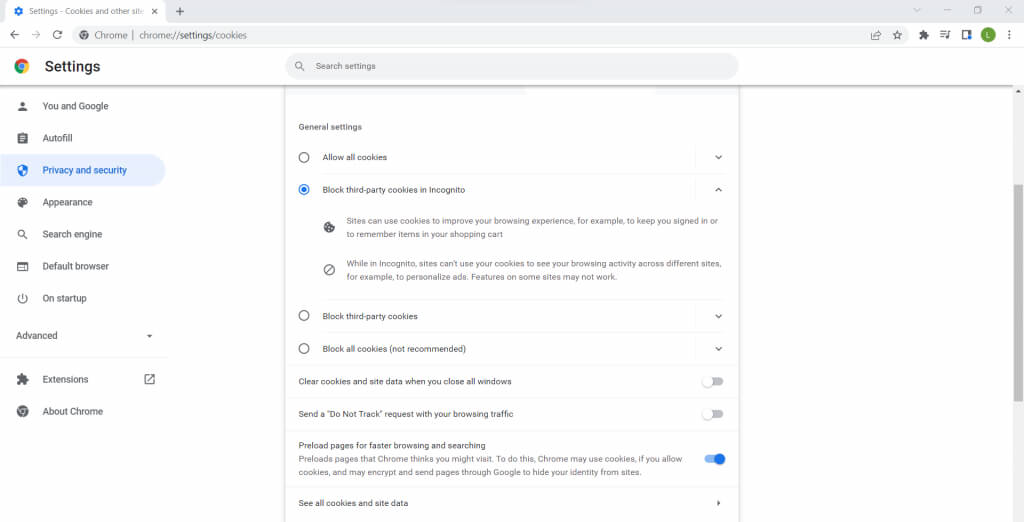This screenshot has width=1024, height=522.
Task: Toggle the Do Not Track request switch
Action: pyautogui.click(x=712, y=414)
